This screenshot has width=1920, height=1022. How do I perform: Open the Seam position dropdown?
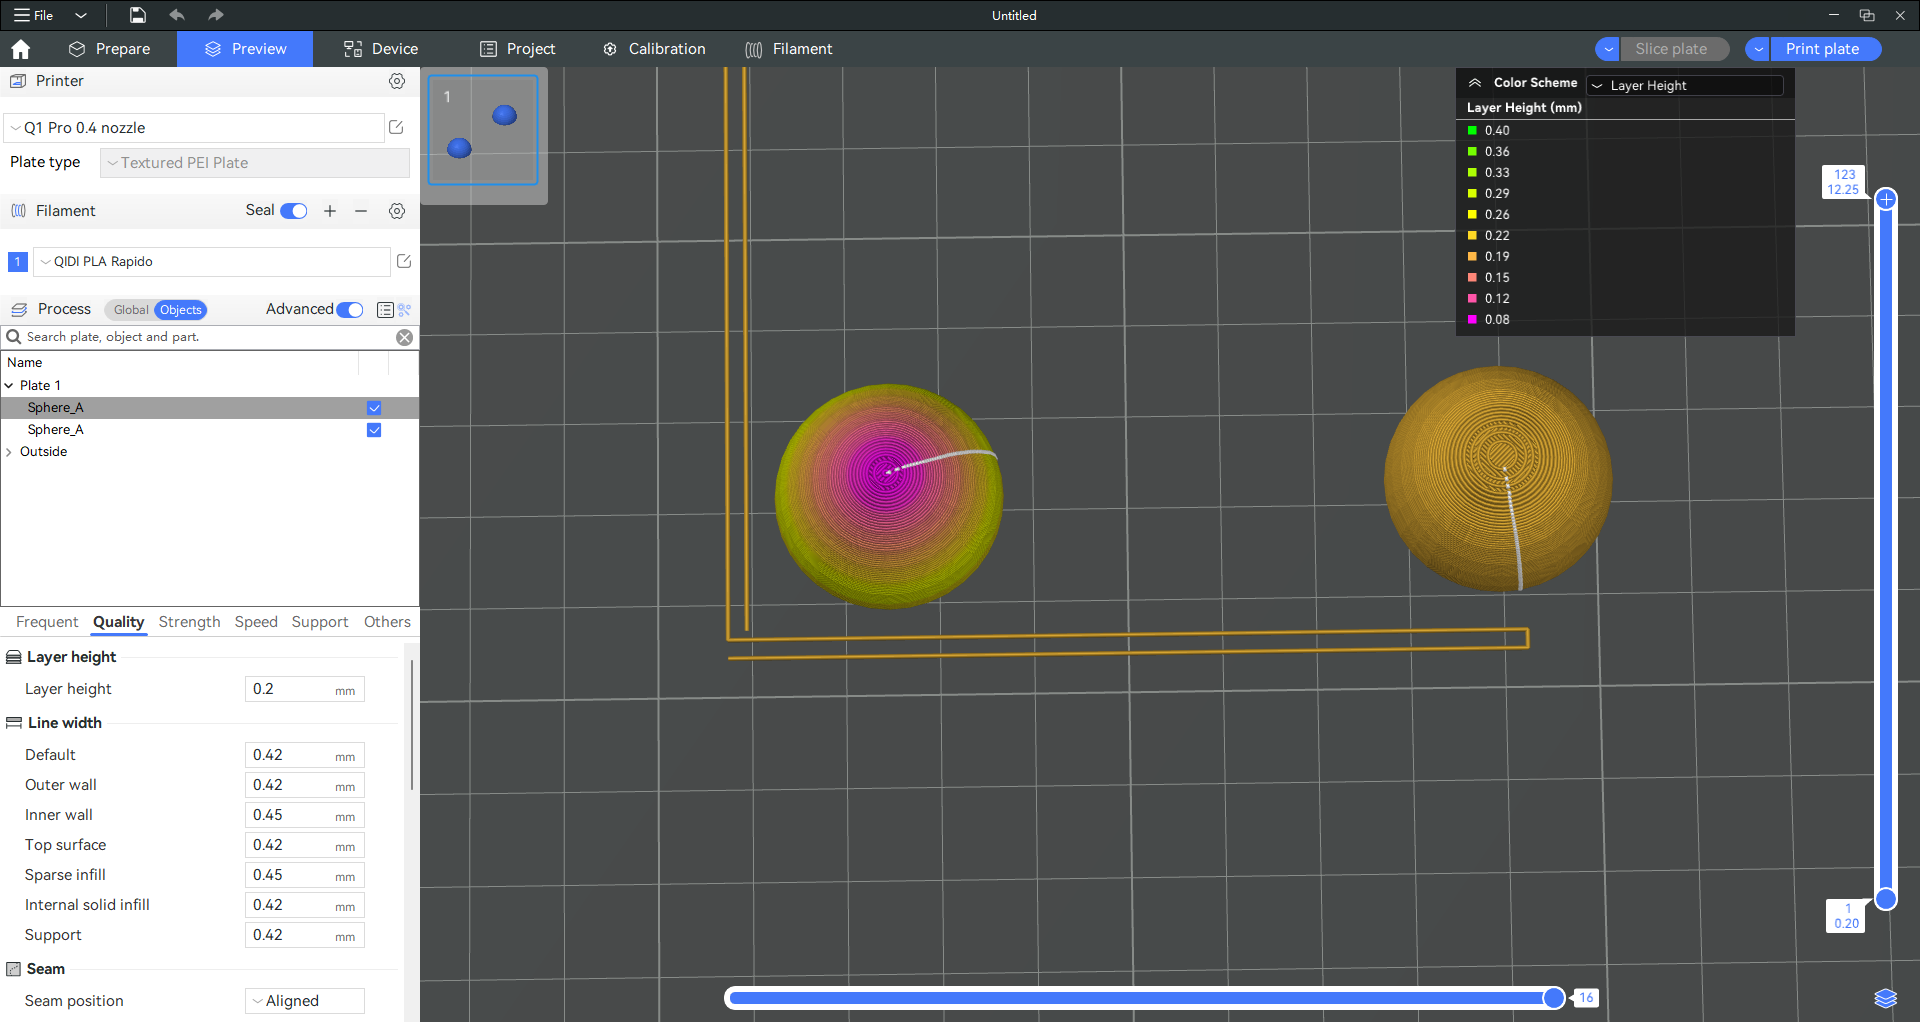[x=305, y=1001]
